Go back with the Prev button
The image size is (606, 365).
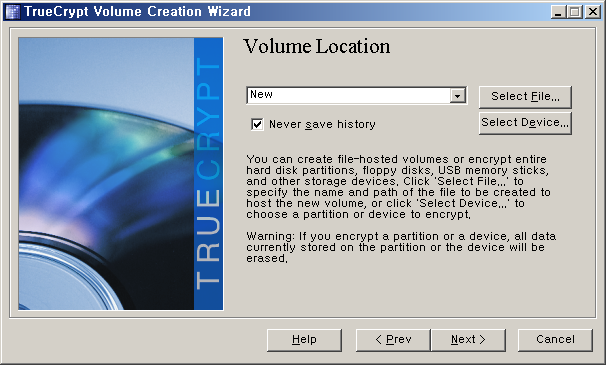tap(393, 340)
